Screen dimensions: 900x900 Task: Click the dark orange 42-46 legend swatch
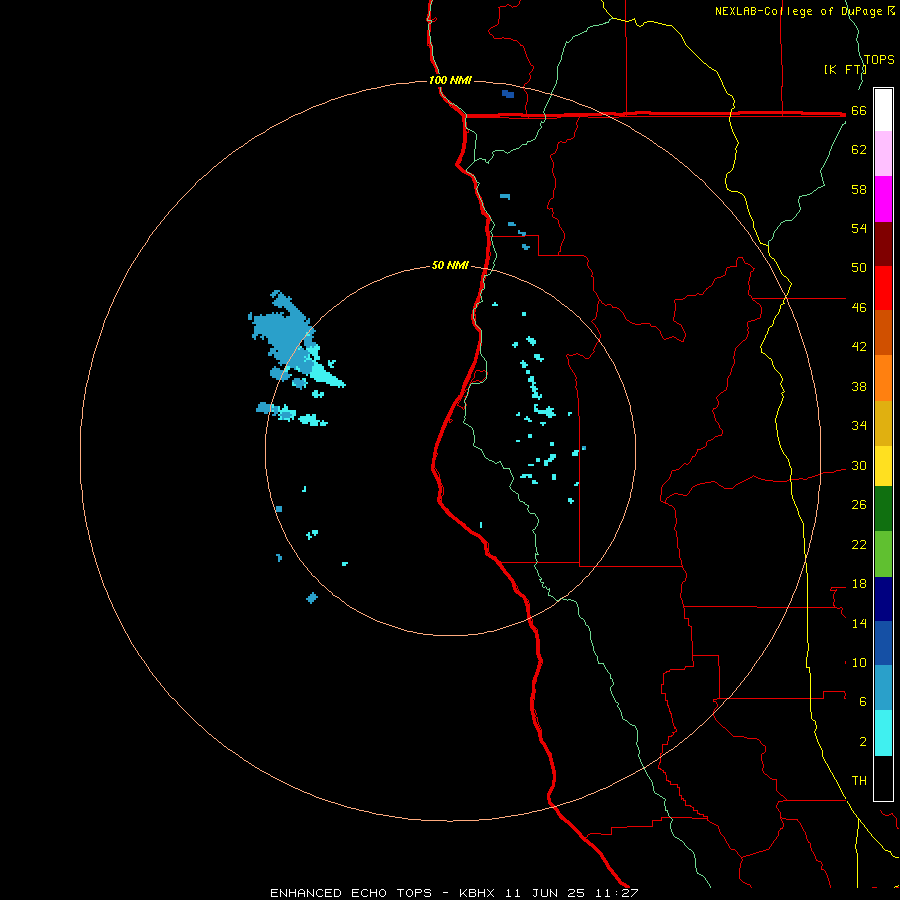click(x=883, y=333)
